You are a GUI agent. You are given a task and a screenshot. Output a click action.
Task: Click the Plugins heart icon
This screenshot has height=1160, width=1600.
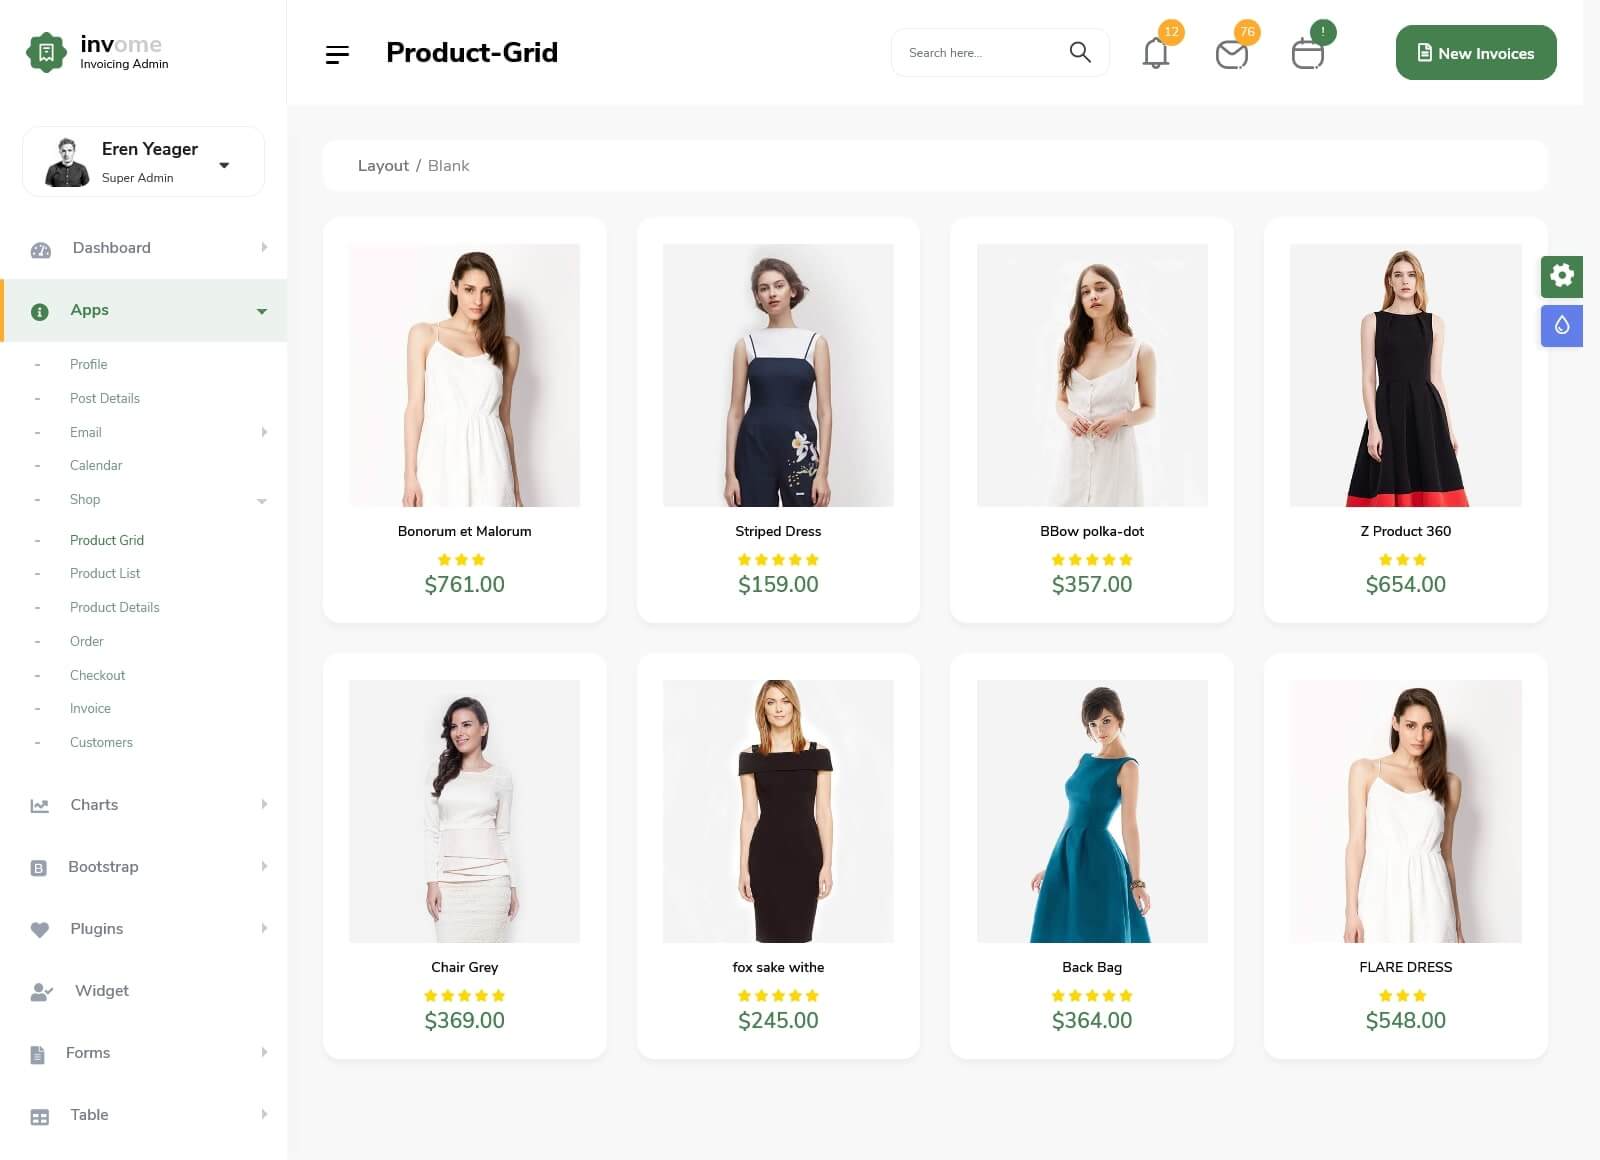pyautogui.click(x=40, y=930)
